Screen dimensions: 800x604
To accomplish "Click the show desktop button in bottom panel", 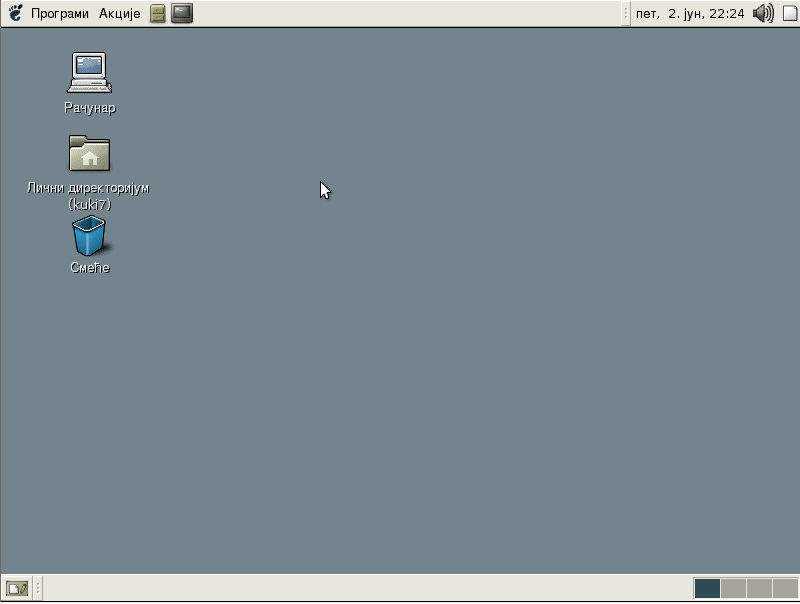I will click(x=17, y=588).
